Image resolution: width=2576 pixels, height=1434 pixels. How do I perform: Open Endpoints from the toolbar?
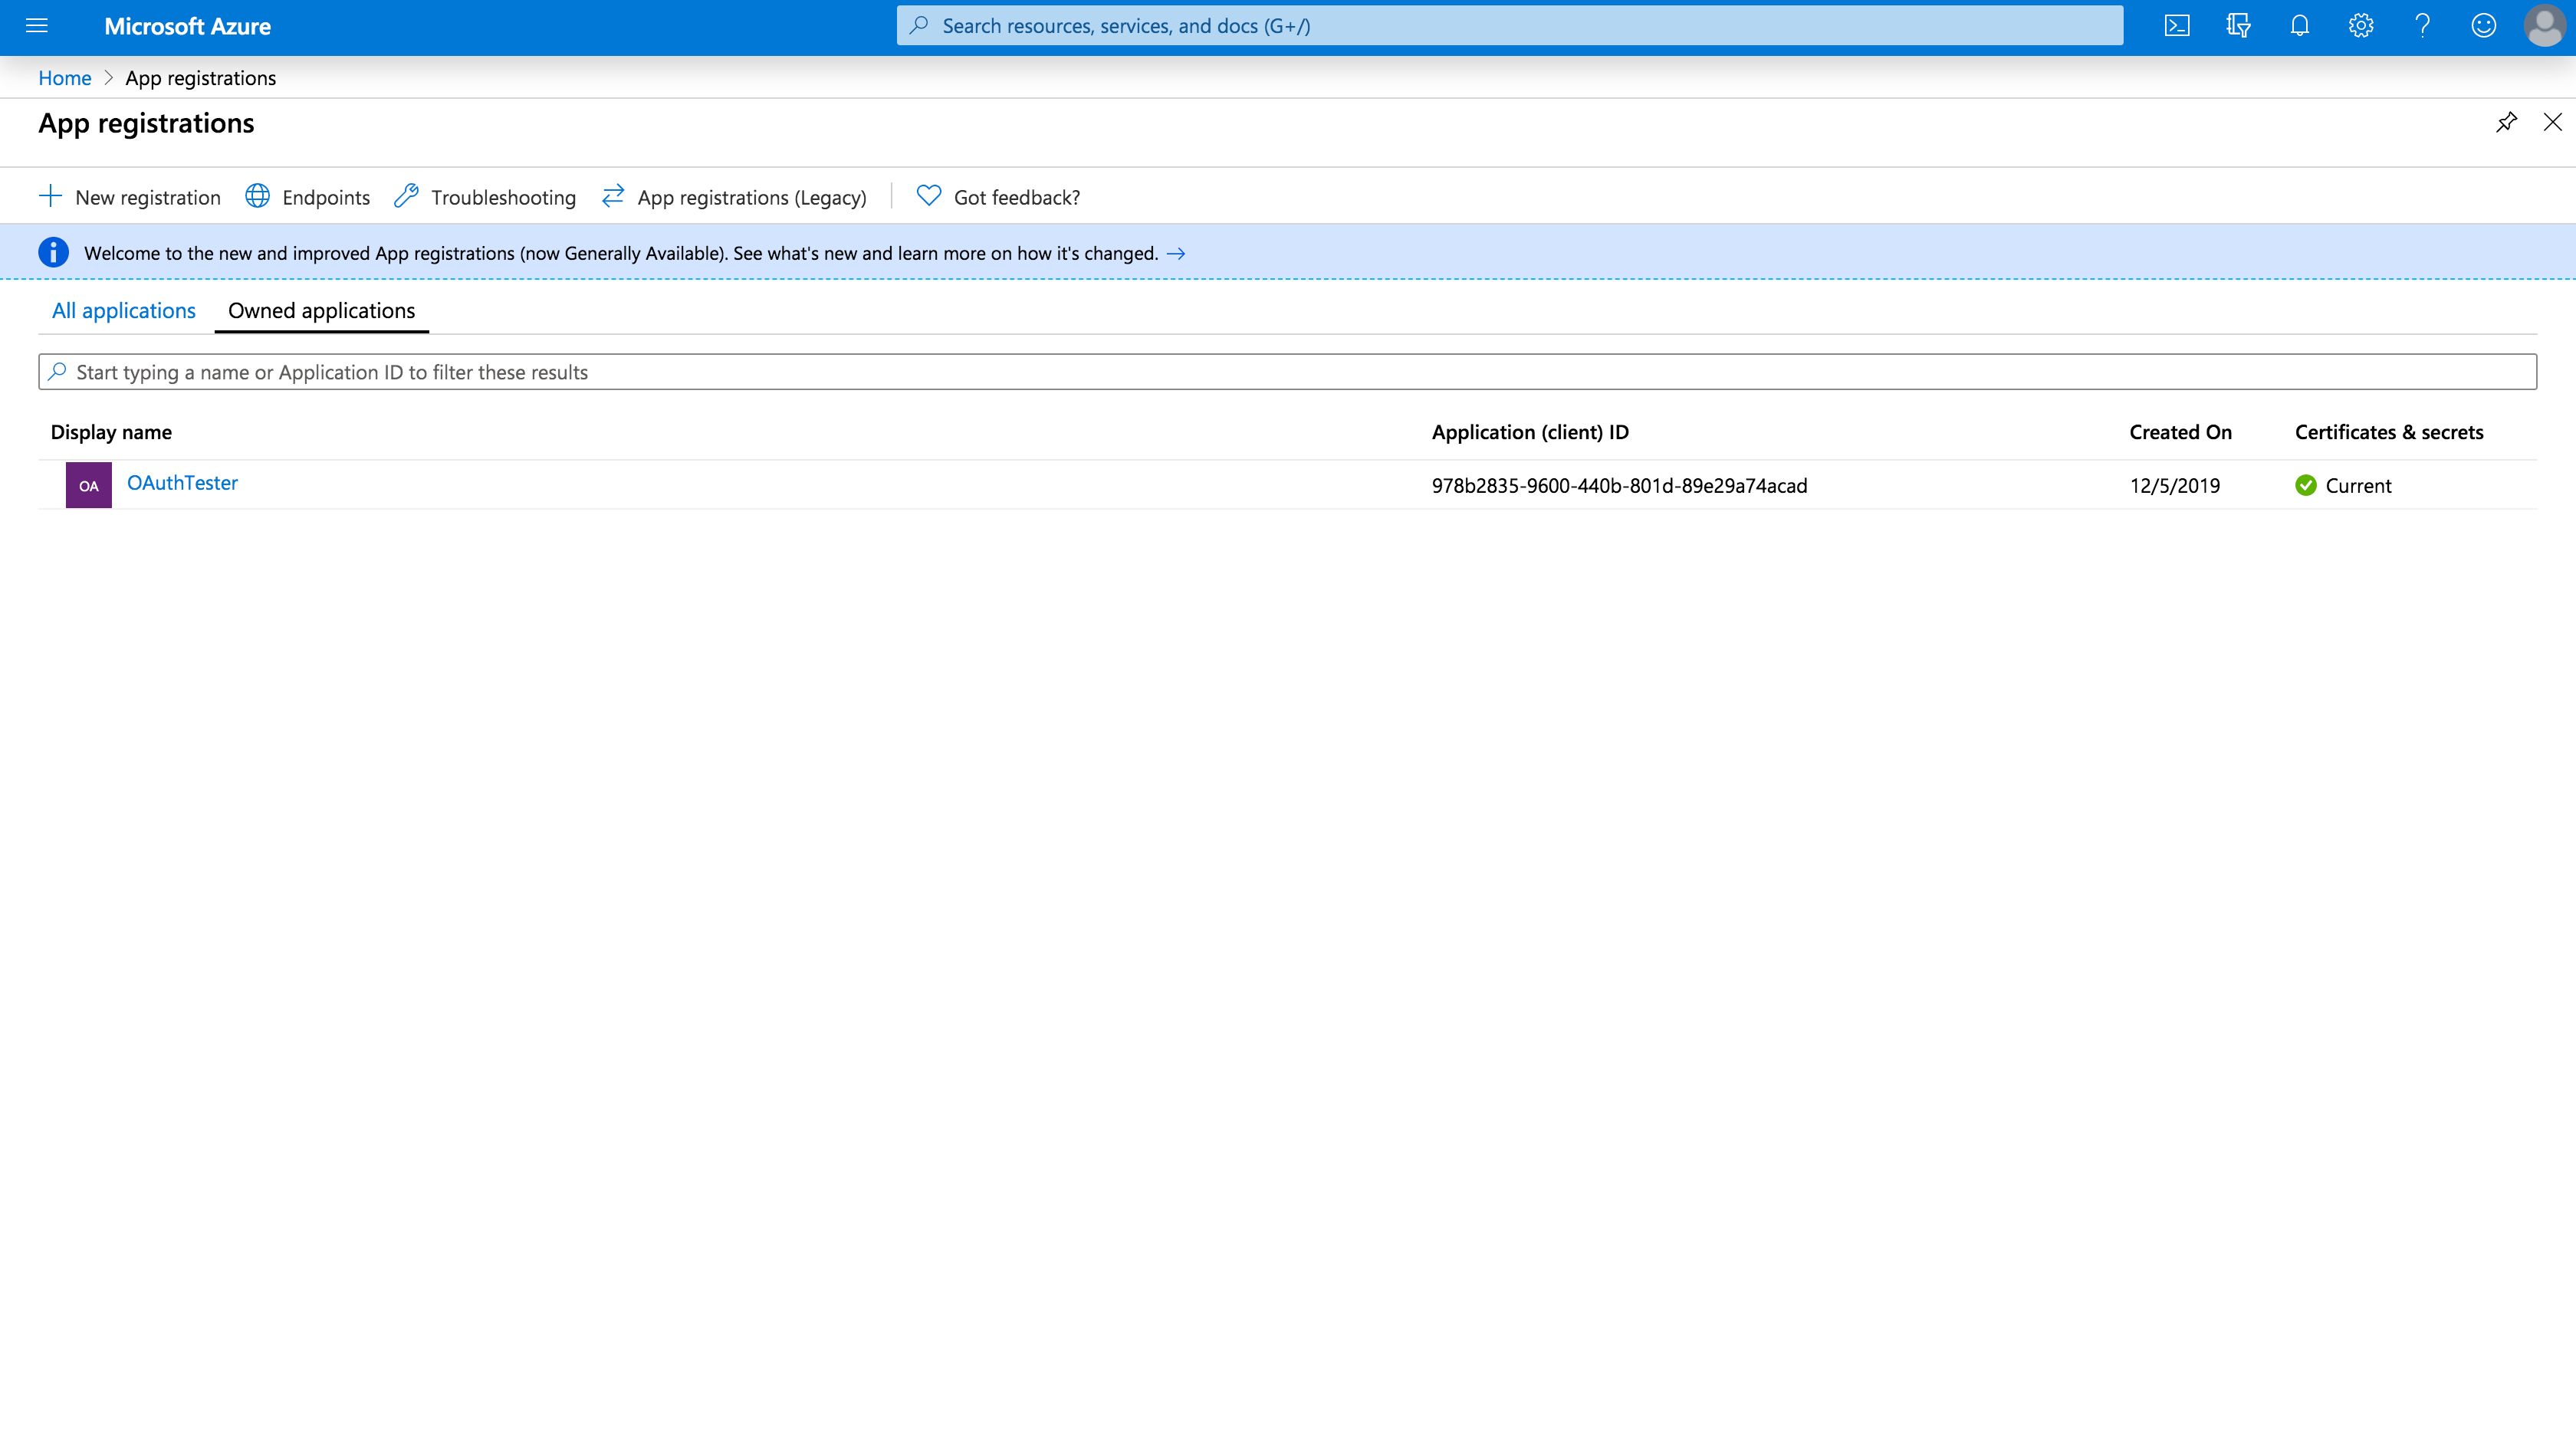click(308, 197)
